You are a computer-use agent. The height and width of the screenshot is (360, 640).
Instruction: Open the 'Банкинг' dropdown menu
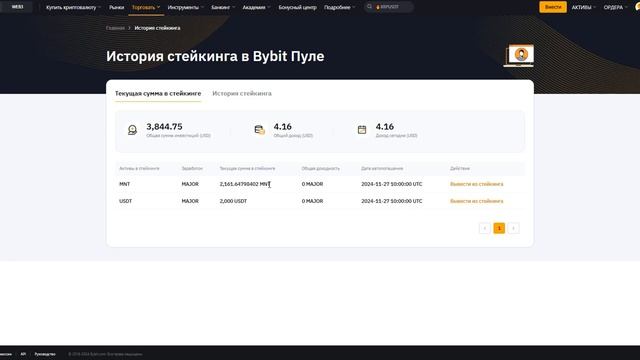coord(223,7)
